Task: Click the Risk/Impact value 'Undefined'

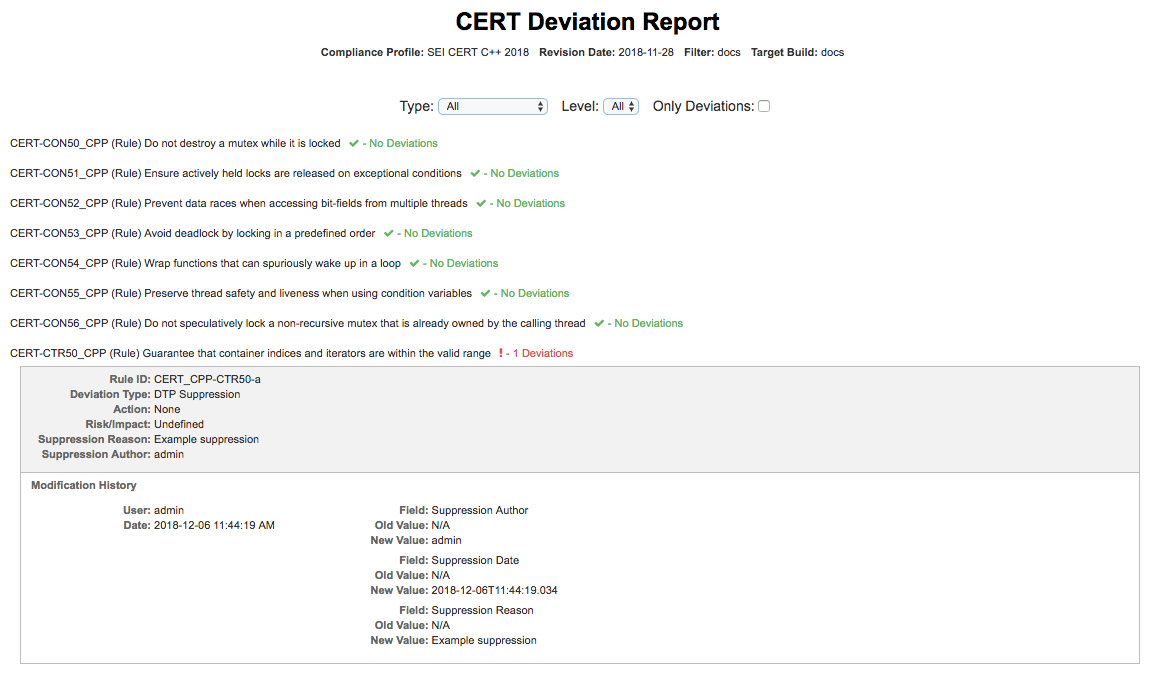Action: (x=179, y=425)
